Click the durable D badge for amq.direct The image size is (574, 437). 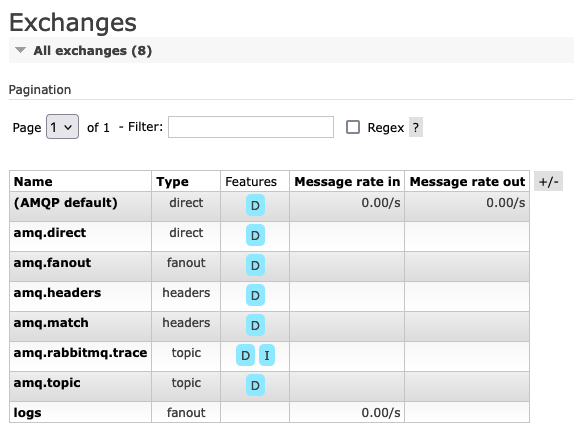pyautogui.click(x=255, y=235)
